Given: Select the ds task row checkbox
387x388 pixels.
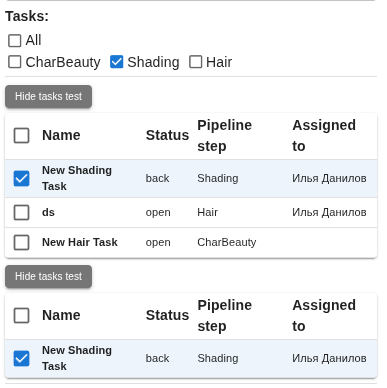Looking at the screenshot, I should [21, 212].
